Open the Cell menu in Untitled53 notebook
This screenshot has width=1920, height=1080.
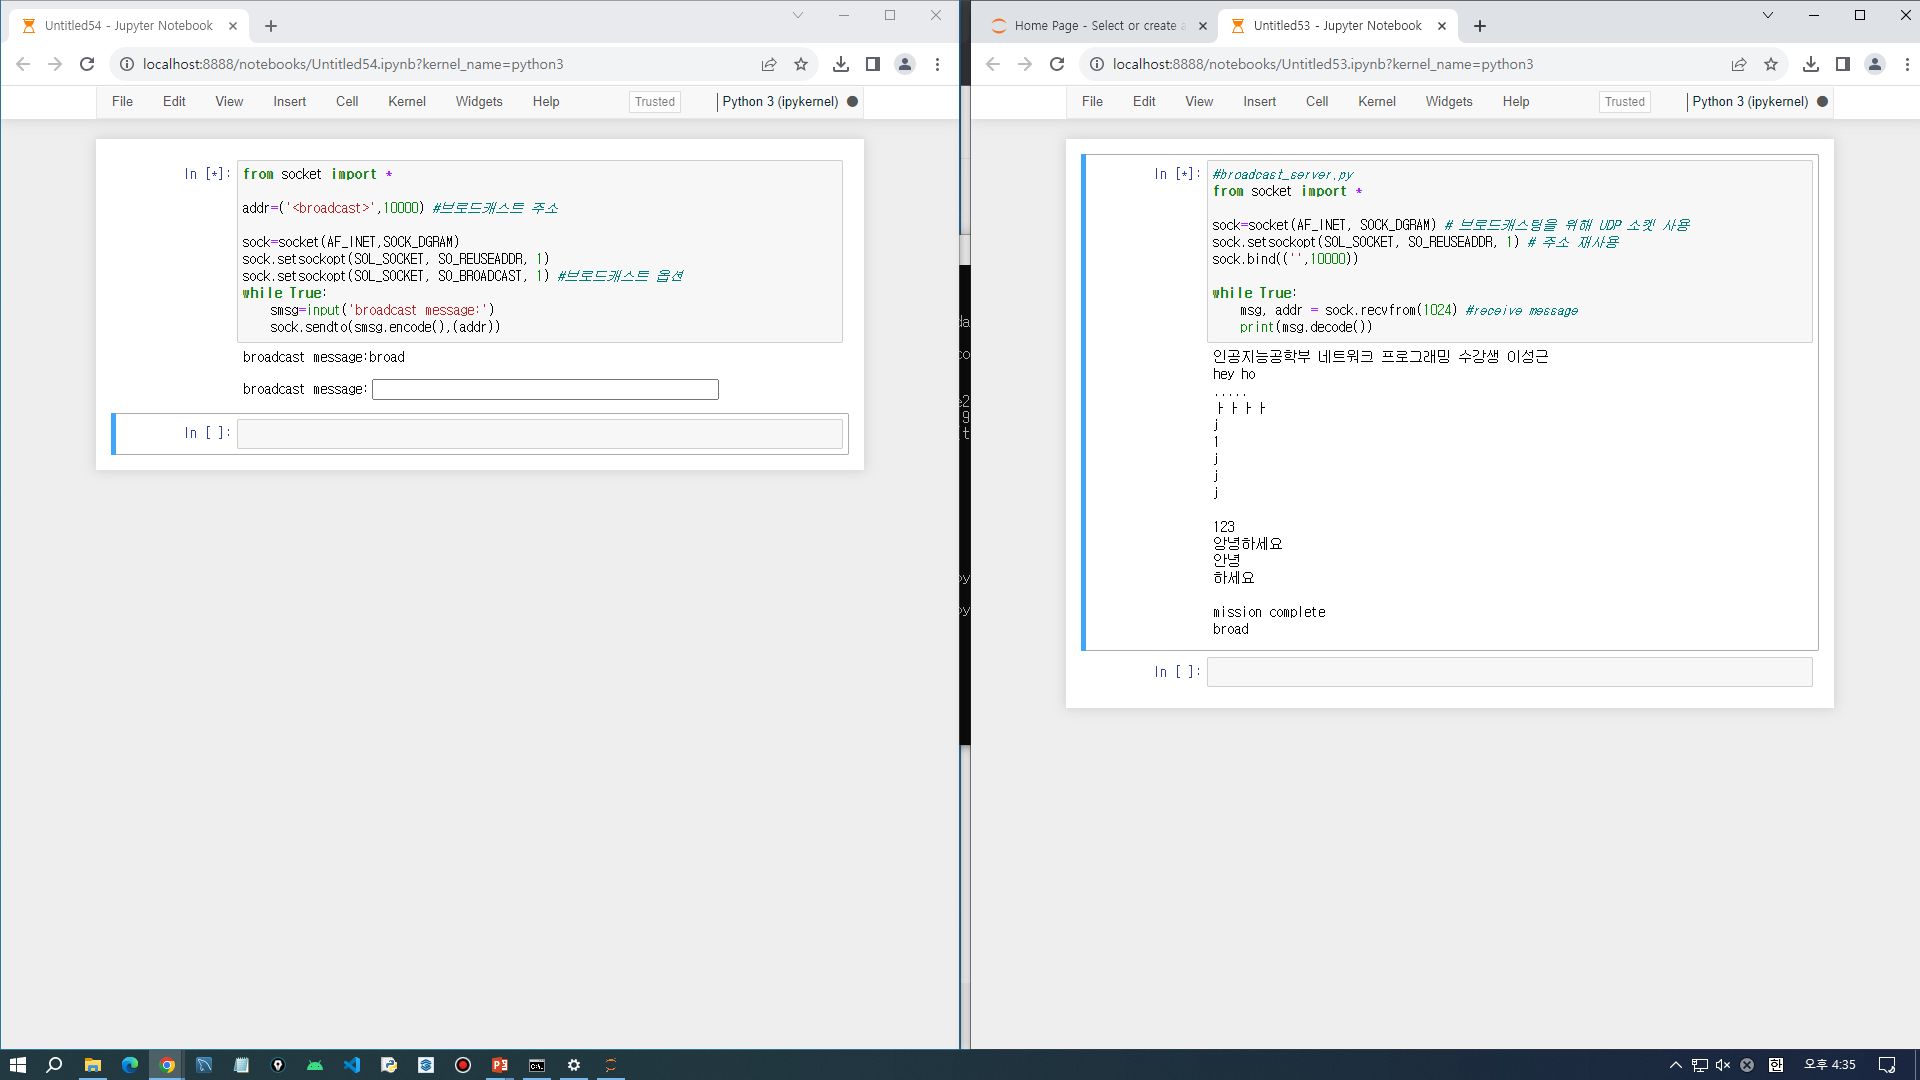1316,102
